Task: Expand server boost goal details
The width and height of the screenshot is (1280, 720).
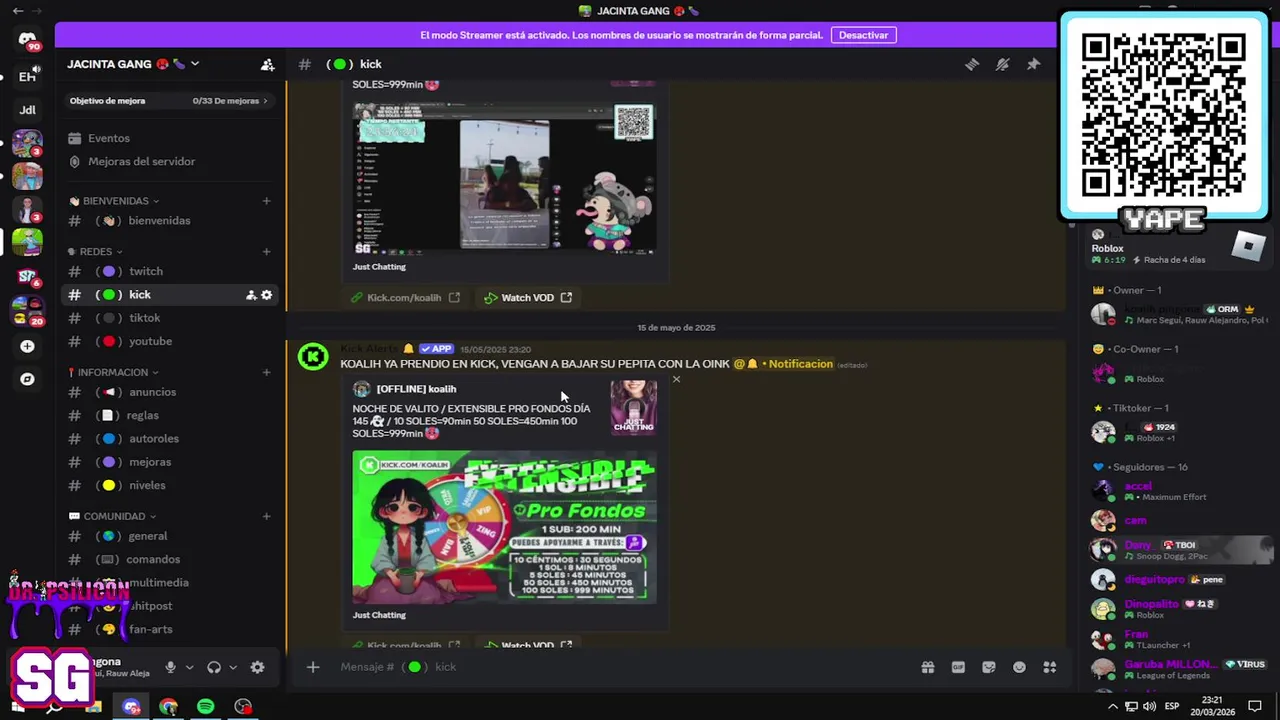Action: tap(168, 101)
